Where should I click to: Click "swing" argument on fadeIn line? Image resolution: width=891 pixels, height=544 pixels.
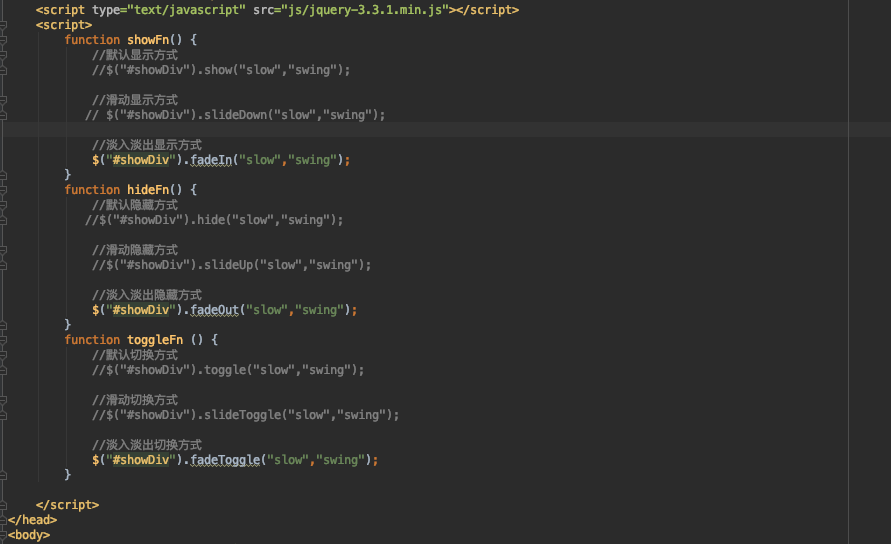(x=312, y=160)
